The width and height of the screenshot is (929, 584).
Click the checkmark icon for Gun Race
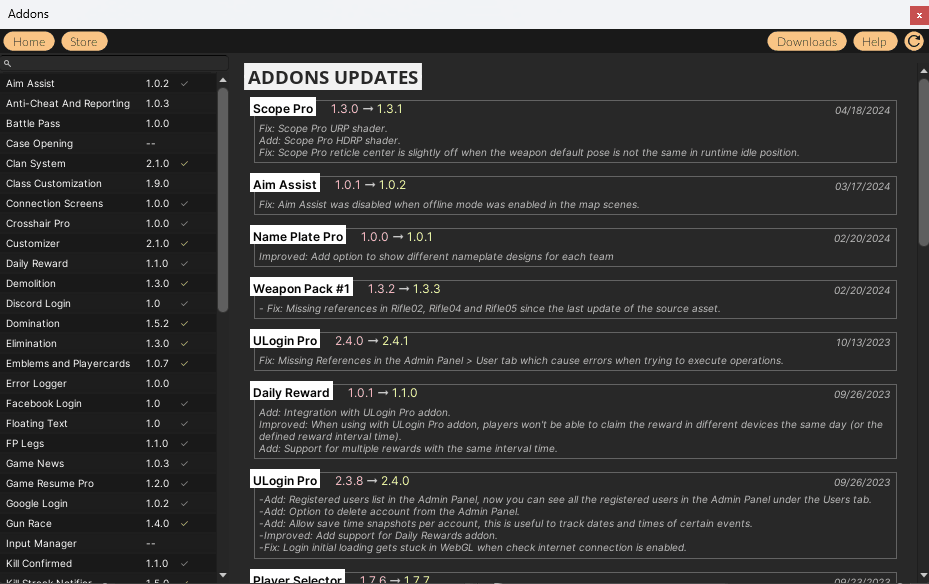(x=185, y=524)
